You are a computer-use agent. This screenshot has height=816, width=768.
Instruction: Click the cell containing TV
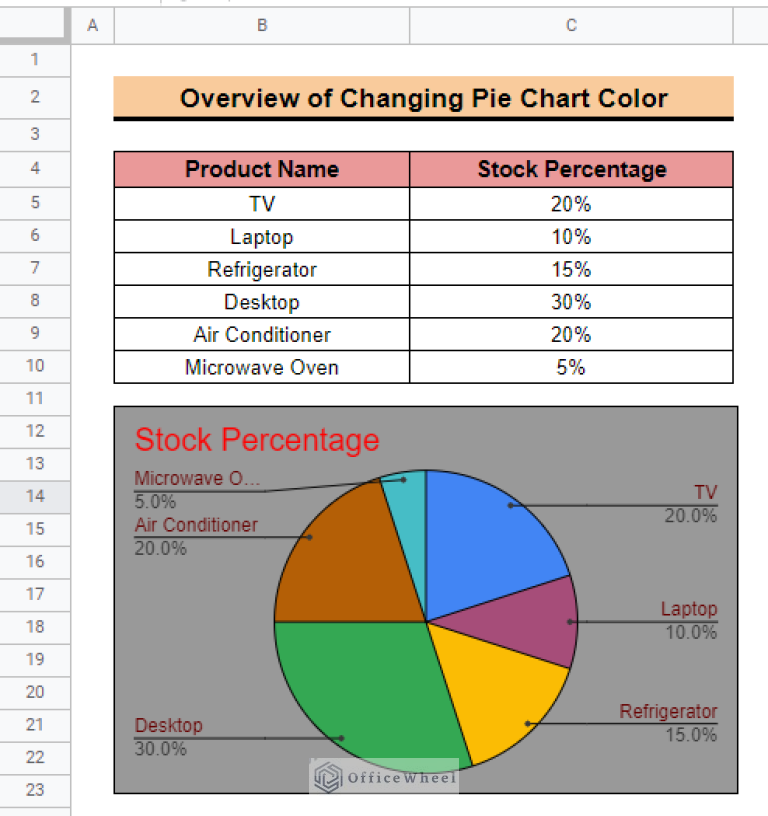click(x=261, y=203)
